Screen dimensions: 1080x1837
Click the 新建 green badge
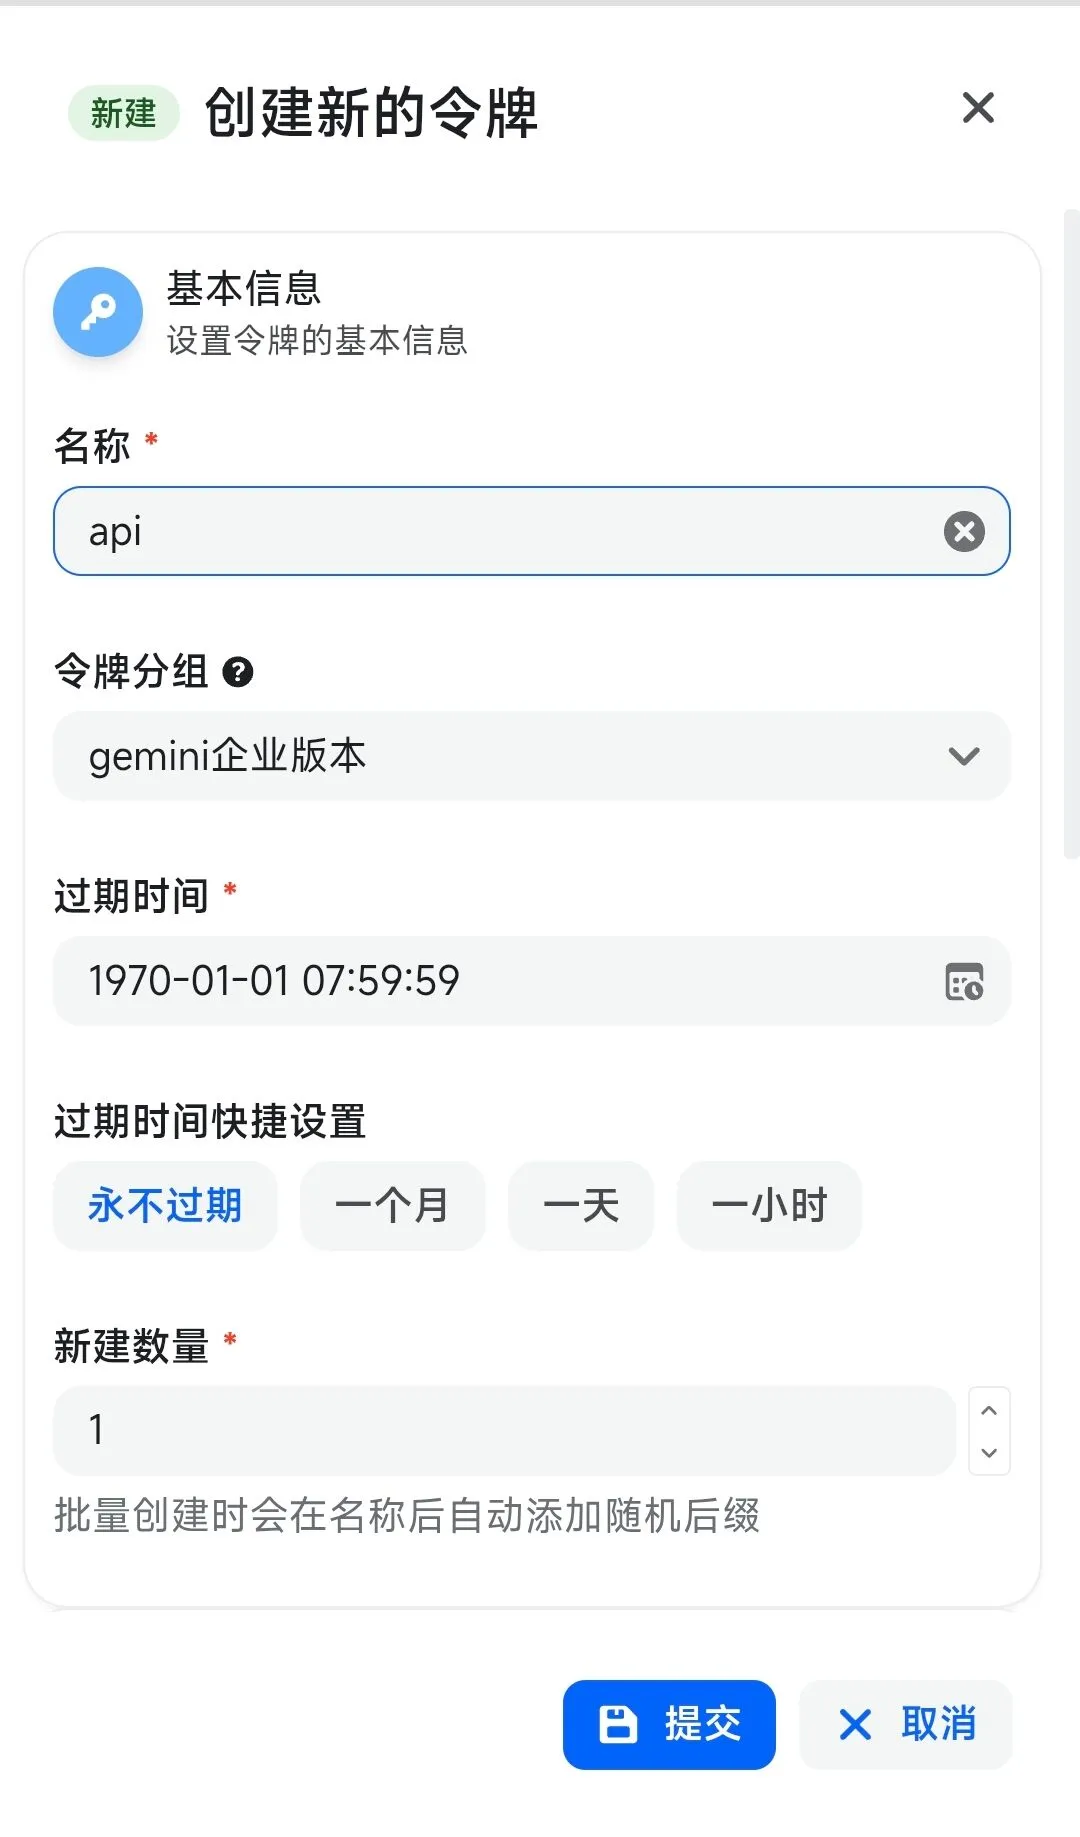[122, 113]
